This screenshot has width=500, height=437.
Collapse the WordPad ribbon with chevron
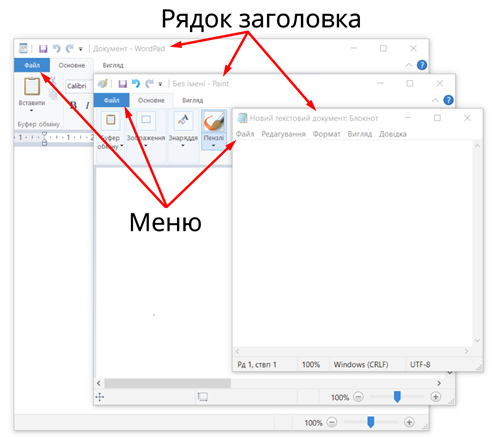(x=409, y=65)
